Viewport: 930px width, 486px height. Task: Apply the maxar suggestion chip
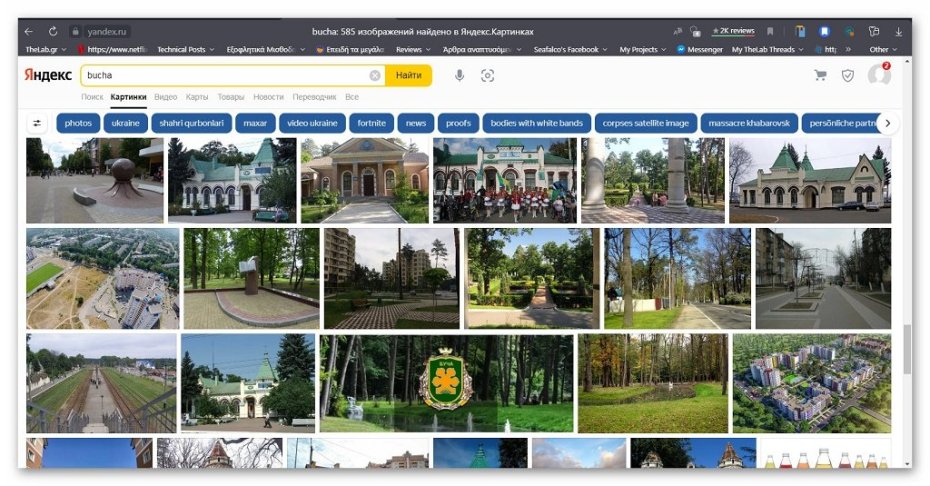pos(255,123)
